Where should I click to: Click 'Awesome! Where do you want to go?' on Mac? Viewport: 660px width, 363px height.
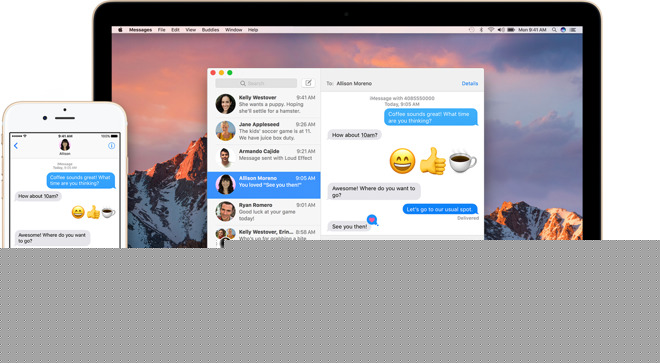pyautogui.click(x=374, y=192)
